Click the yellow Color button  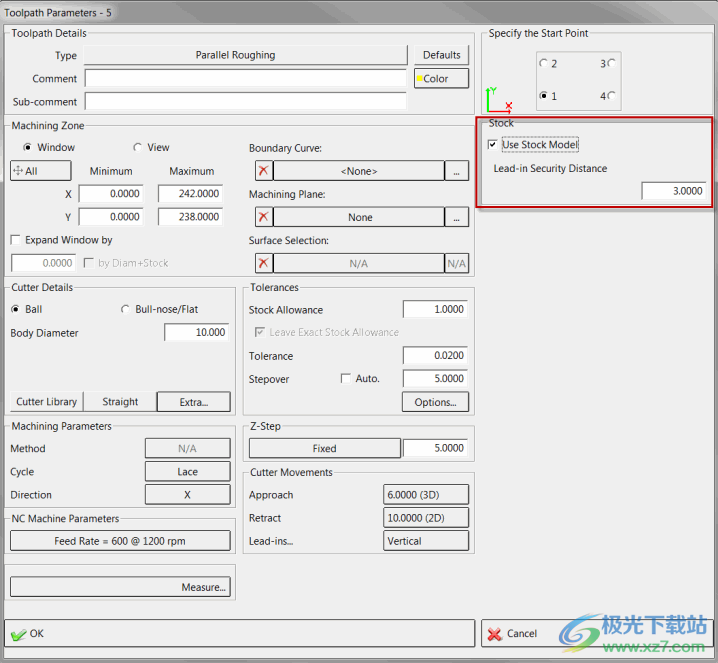click(441, 78)
